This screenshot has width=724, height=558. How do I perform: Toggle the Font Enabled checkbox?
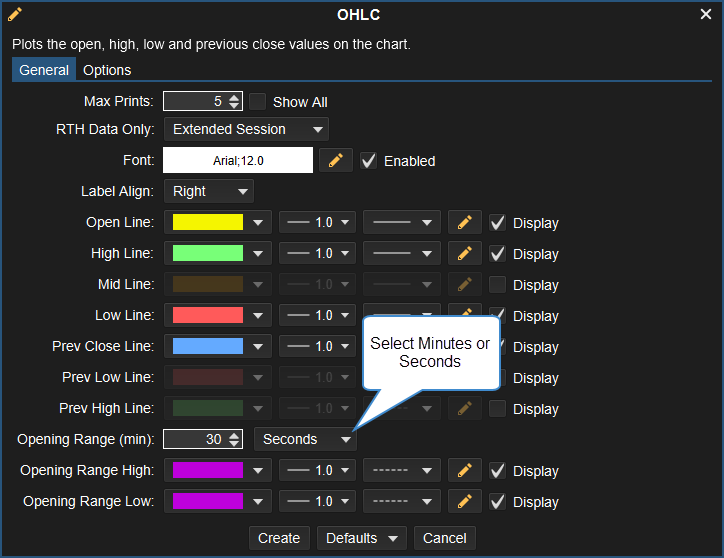pos(369,160)
